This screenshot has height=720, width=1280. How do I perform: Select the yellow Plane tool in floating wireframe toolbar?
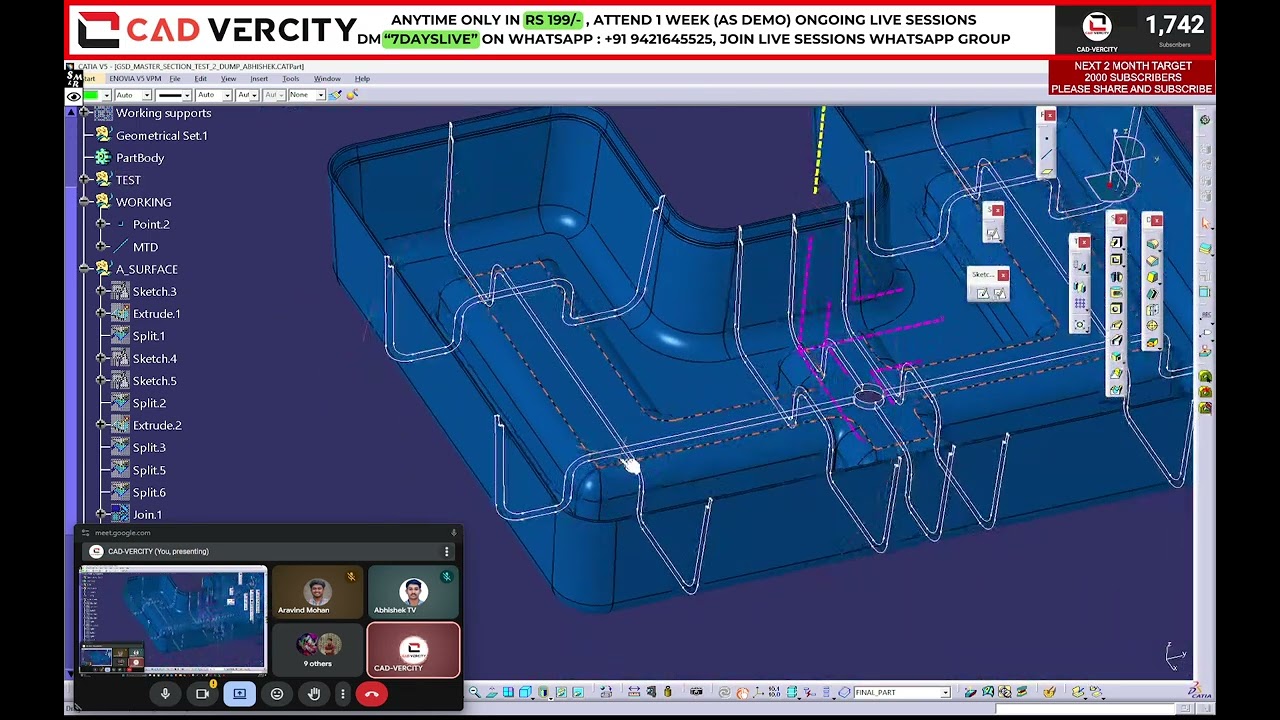pyautogui.click(x=1047, y=172)
